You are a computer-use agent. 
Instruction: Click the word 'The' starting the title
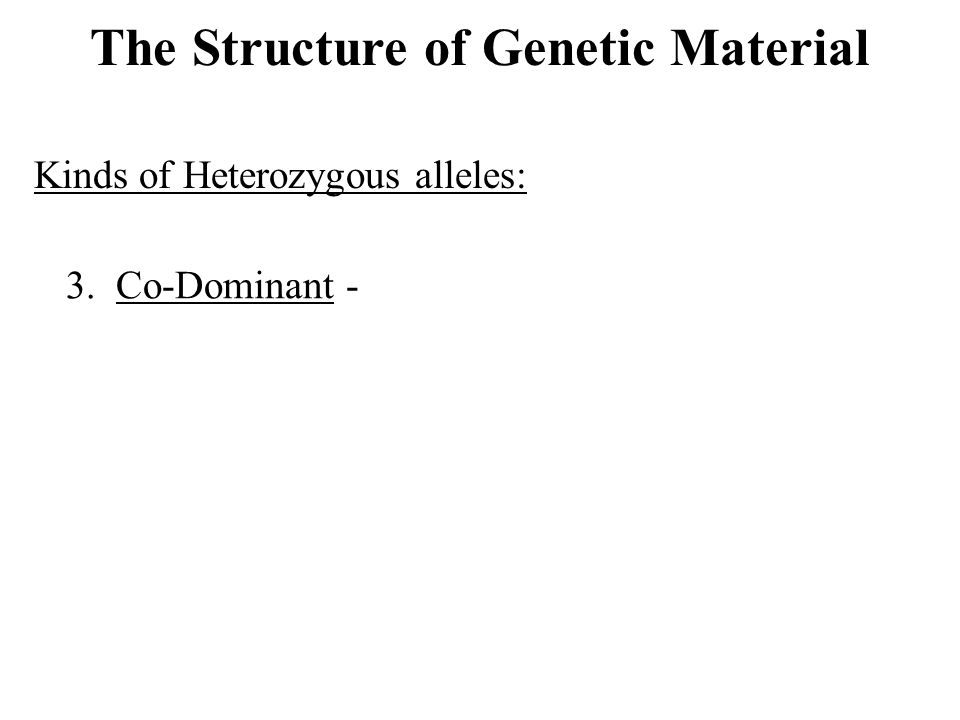coord(133,48)
